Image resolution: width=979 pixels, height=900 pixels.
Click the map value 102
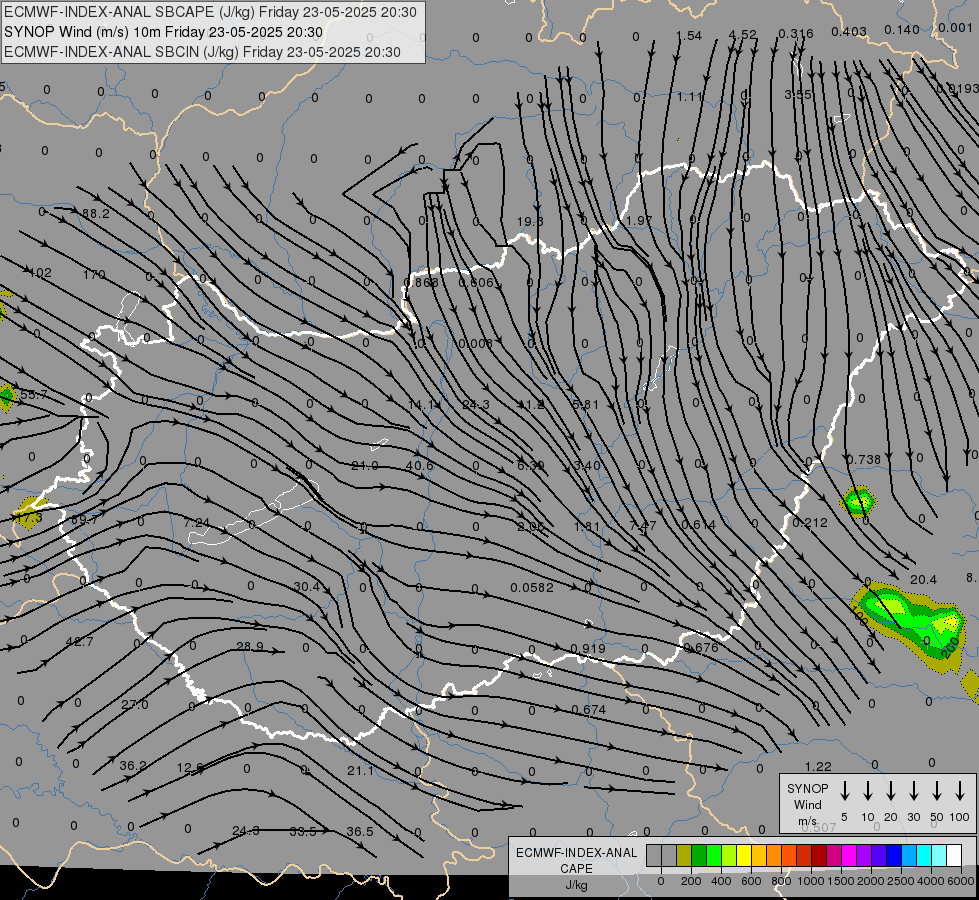coord(41,273)
